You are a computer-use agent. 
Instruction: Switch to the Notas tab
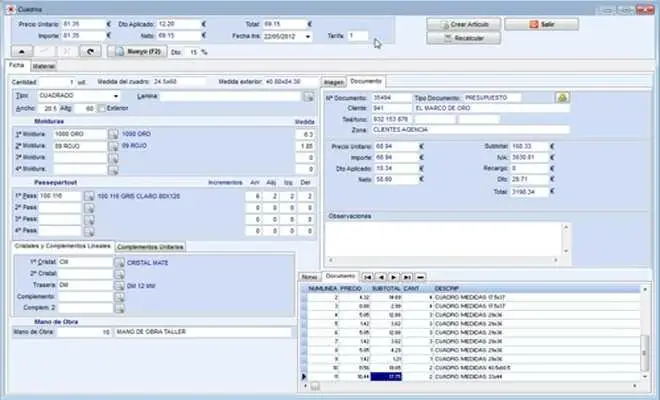(309, 277)
